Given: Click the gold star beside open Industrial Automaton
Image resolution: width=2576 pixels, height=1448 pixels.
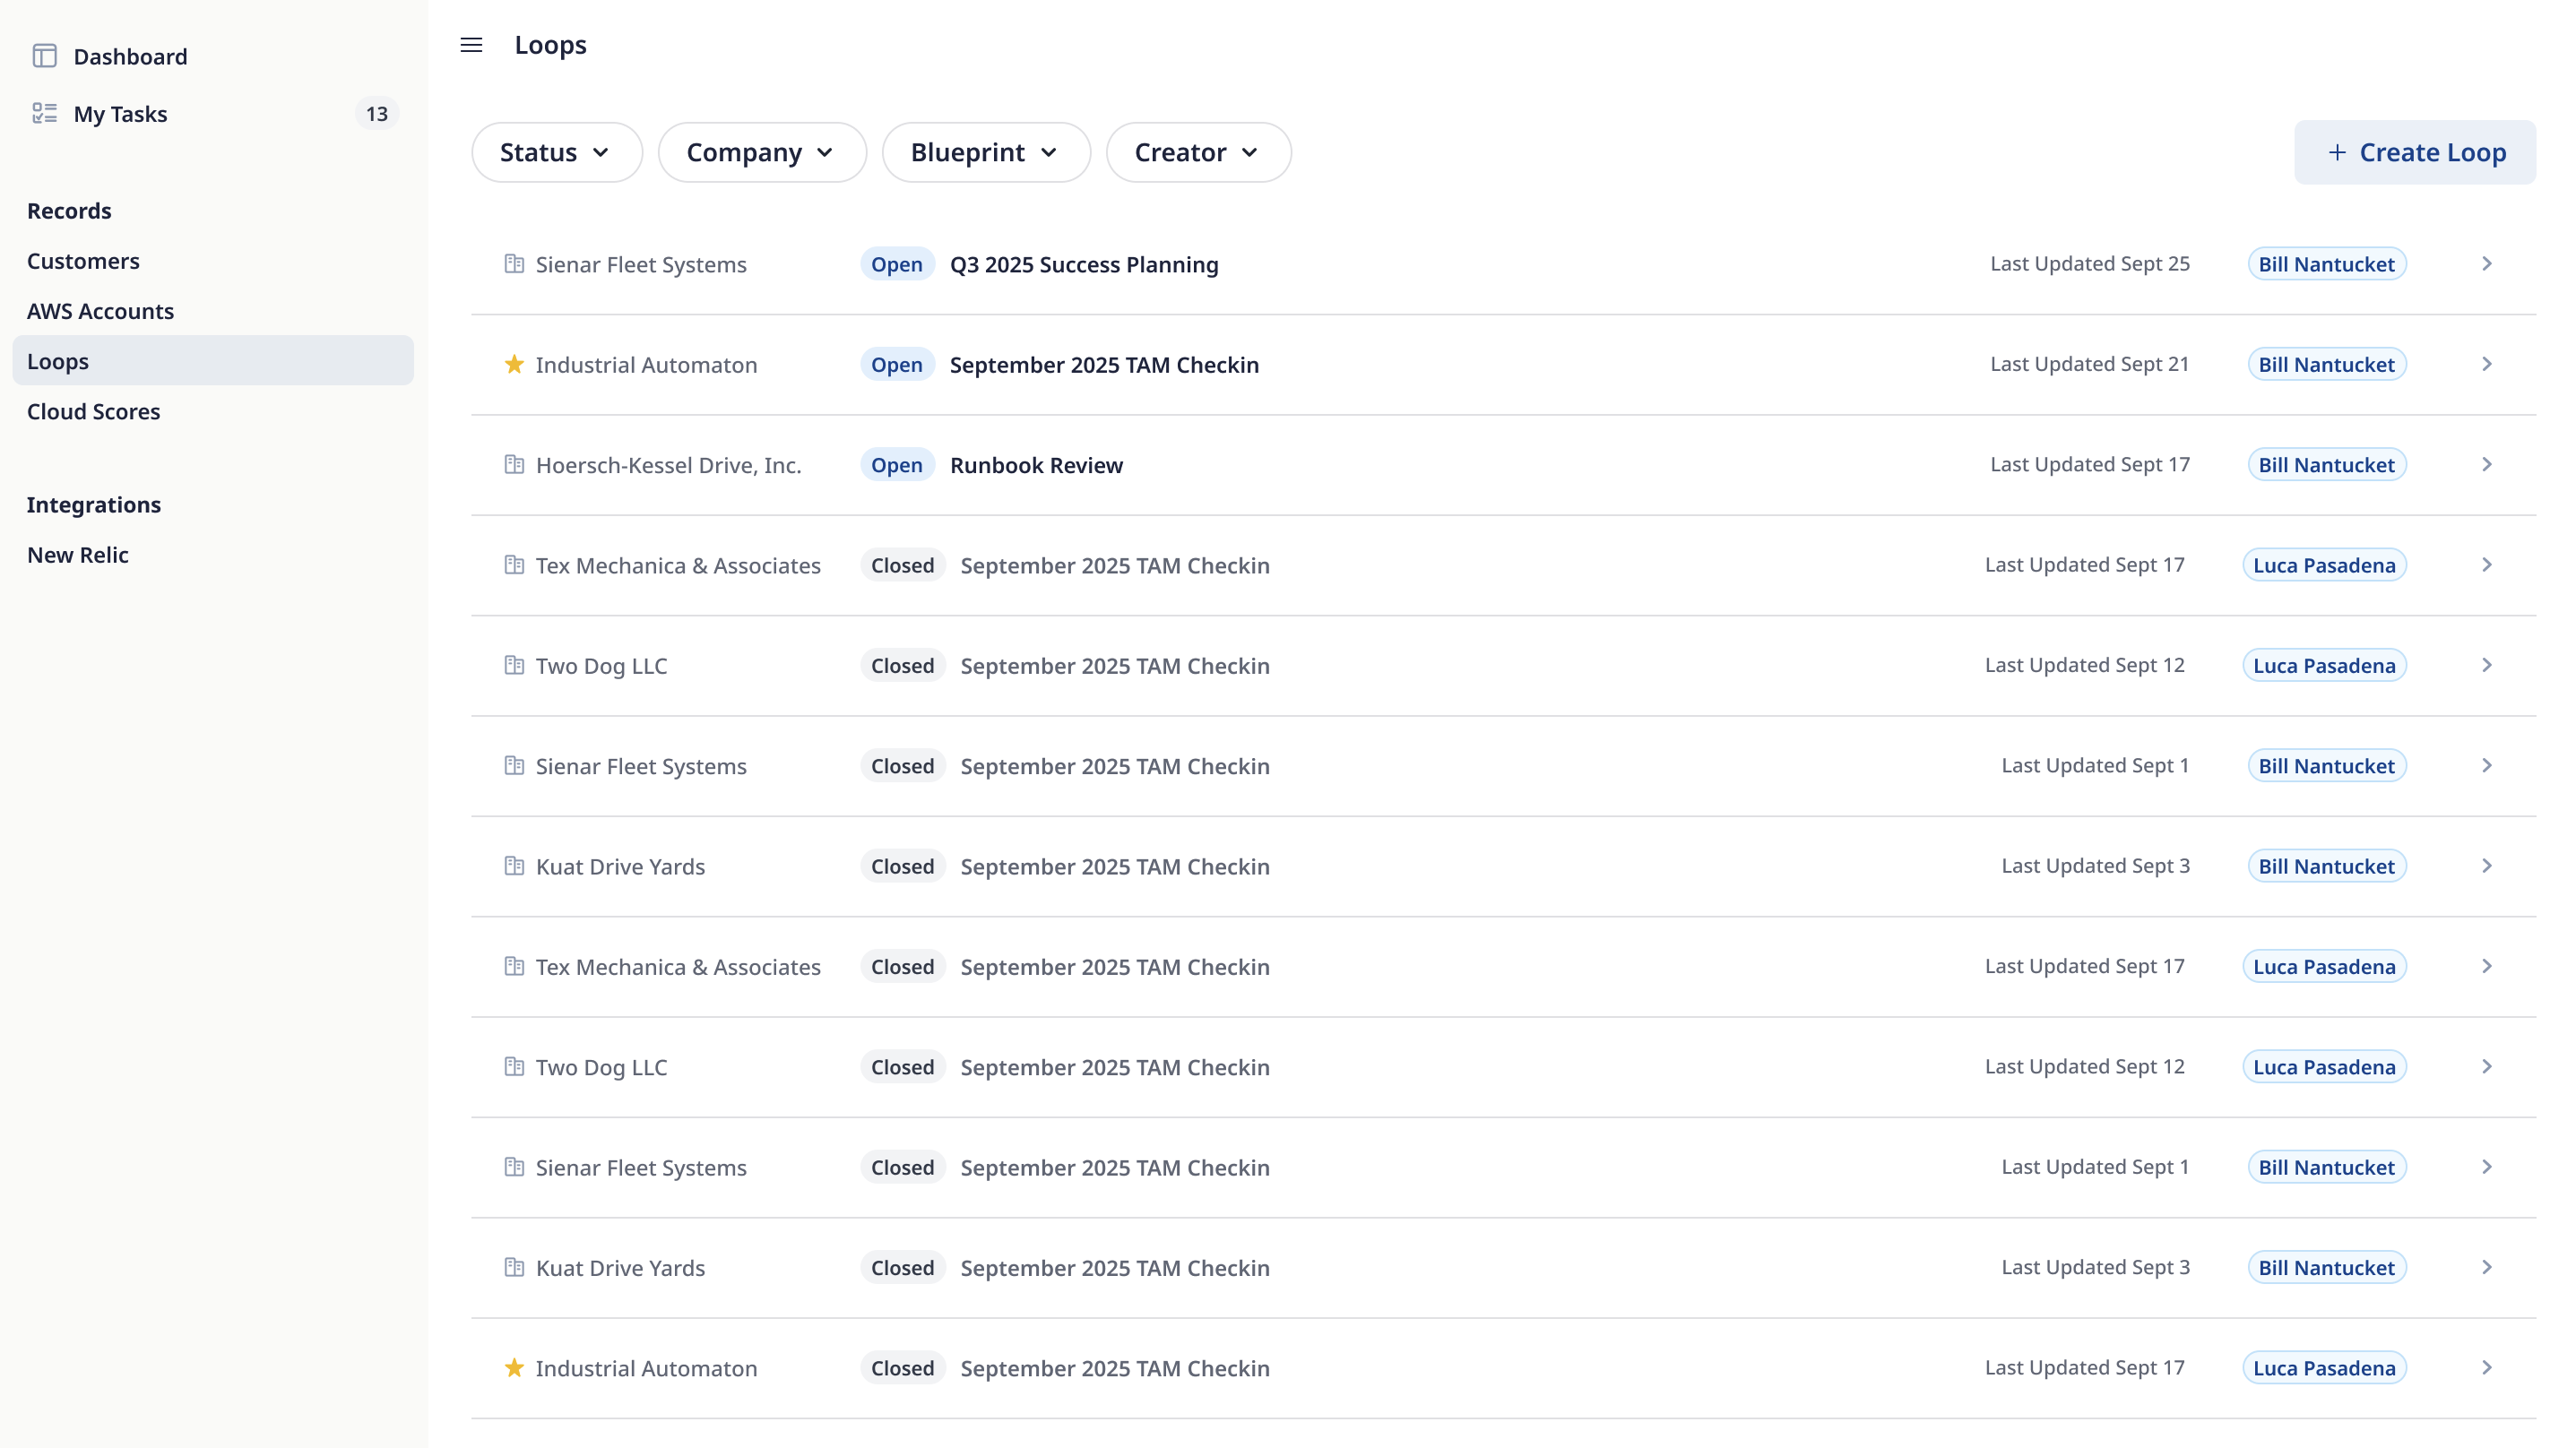Looking at the screenshot, I should coord(514,364).
